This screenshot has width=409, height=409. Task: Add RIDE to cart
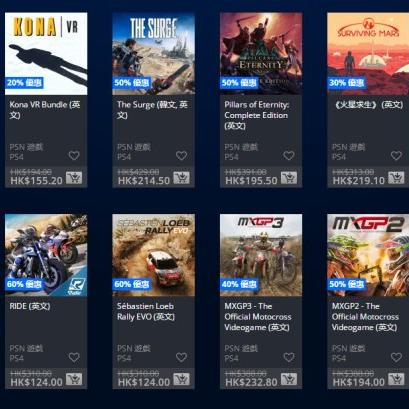pos(74,379)
